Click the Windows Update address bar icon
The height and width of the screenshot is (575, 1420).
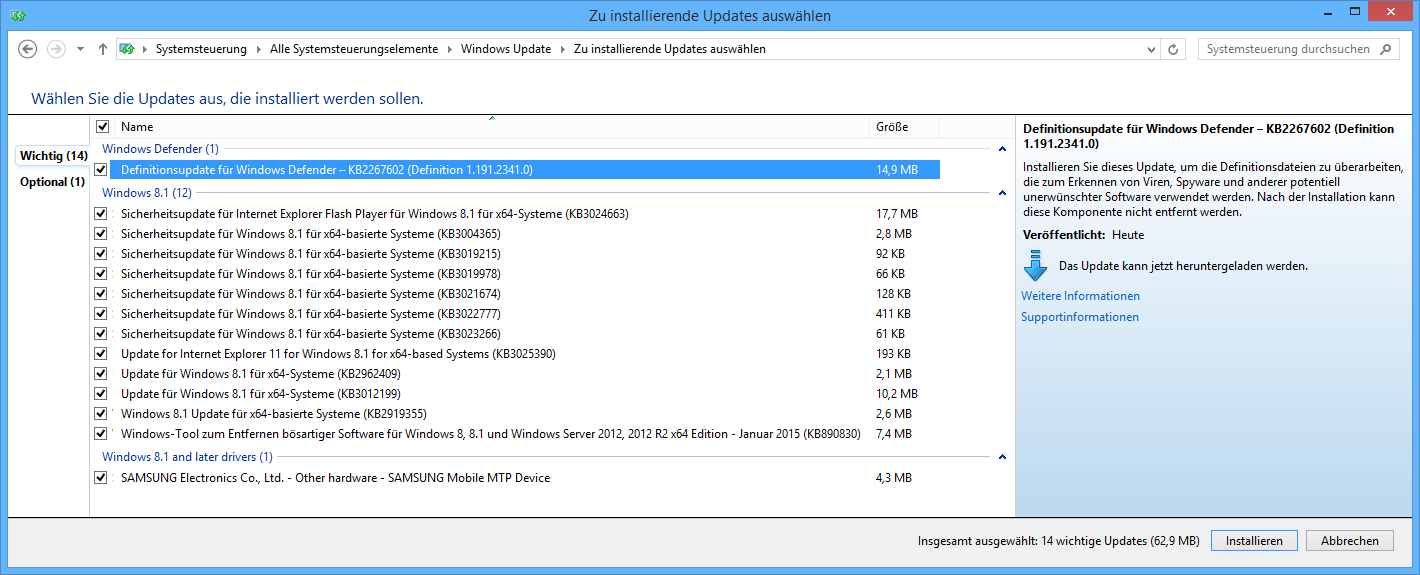coord(127,49)
